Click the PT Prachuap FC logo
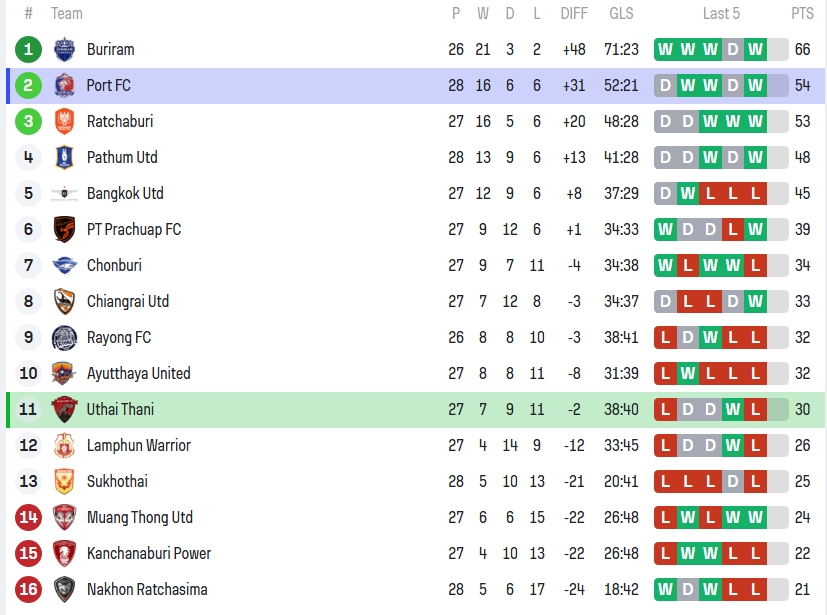 [64, 229]
